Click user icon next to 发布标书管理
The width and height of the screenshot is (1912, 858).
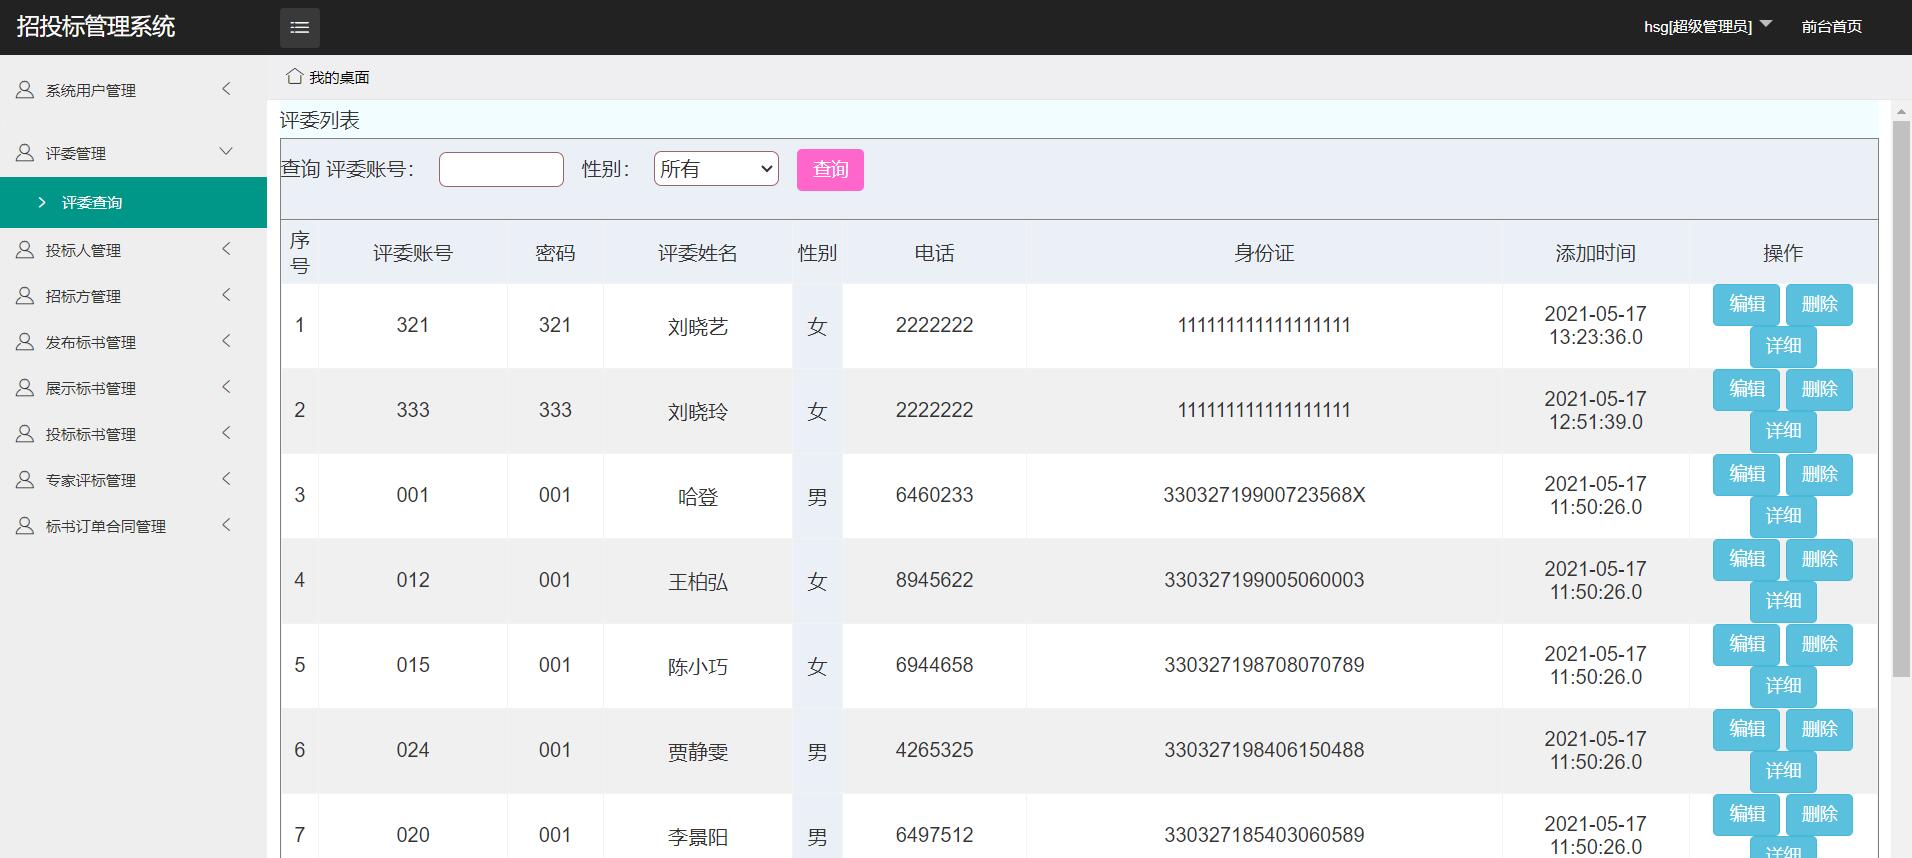click(x=25, y=342)
